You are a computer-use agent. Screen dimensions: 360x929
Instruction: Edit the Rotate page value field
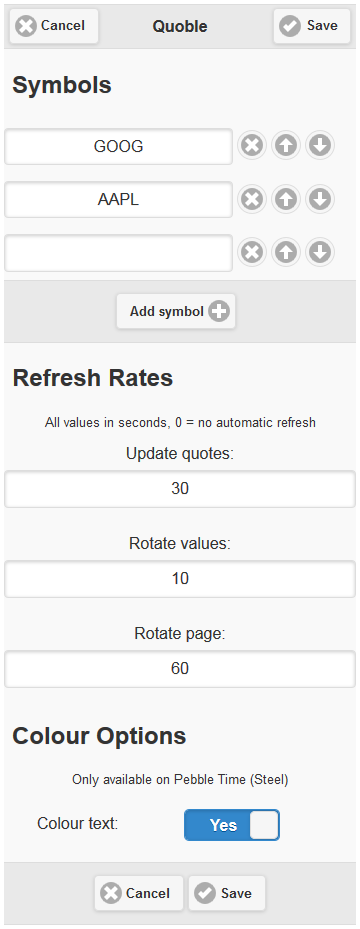click(180, 669)
